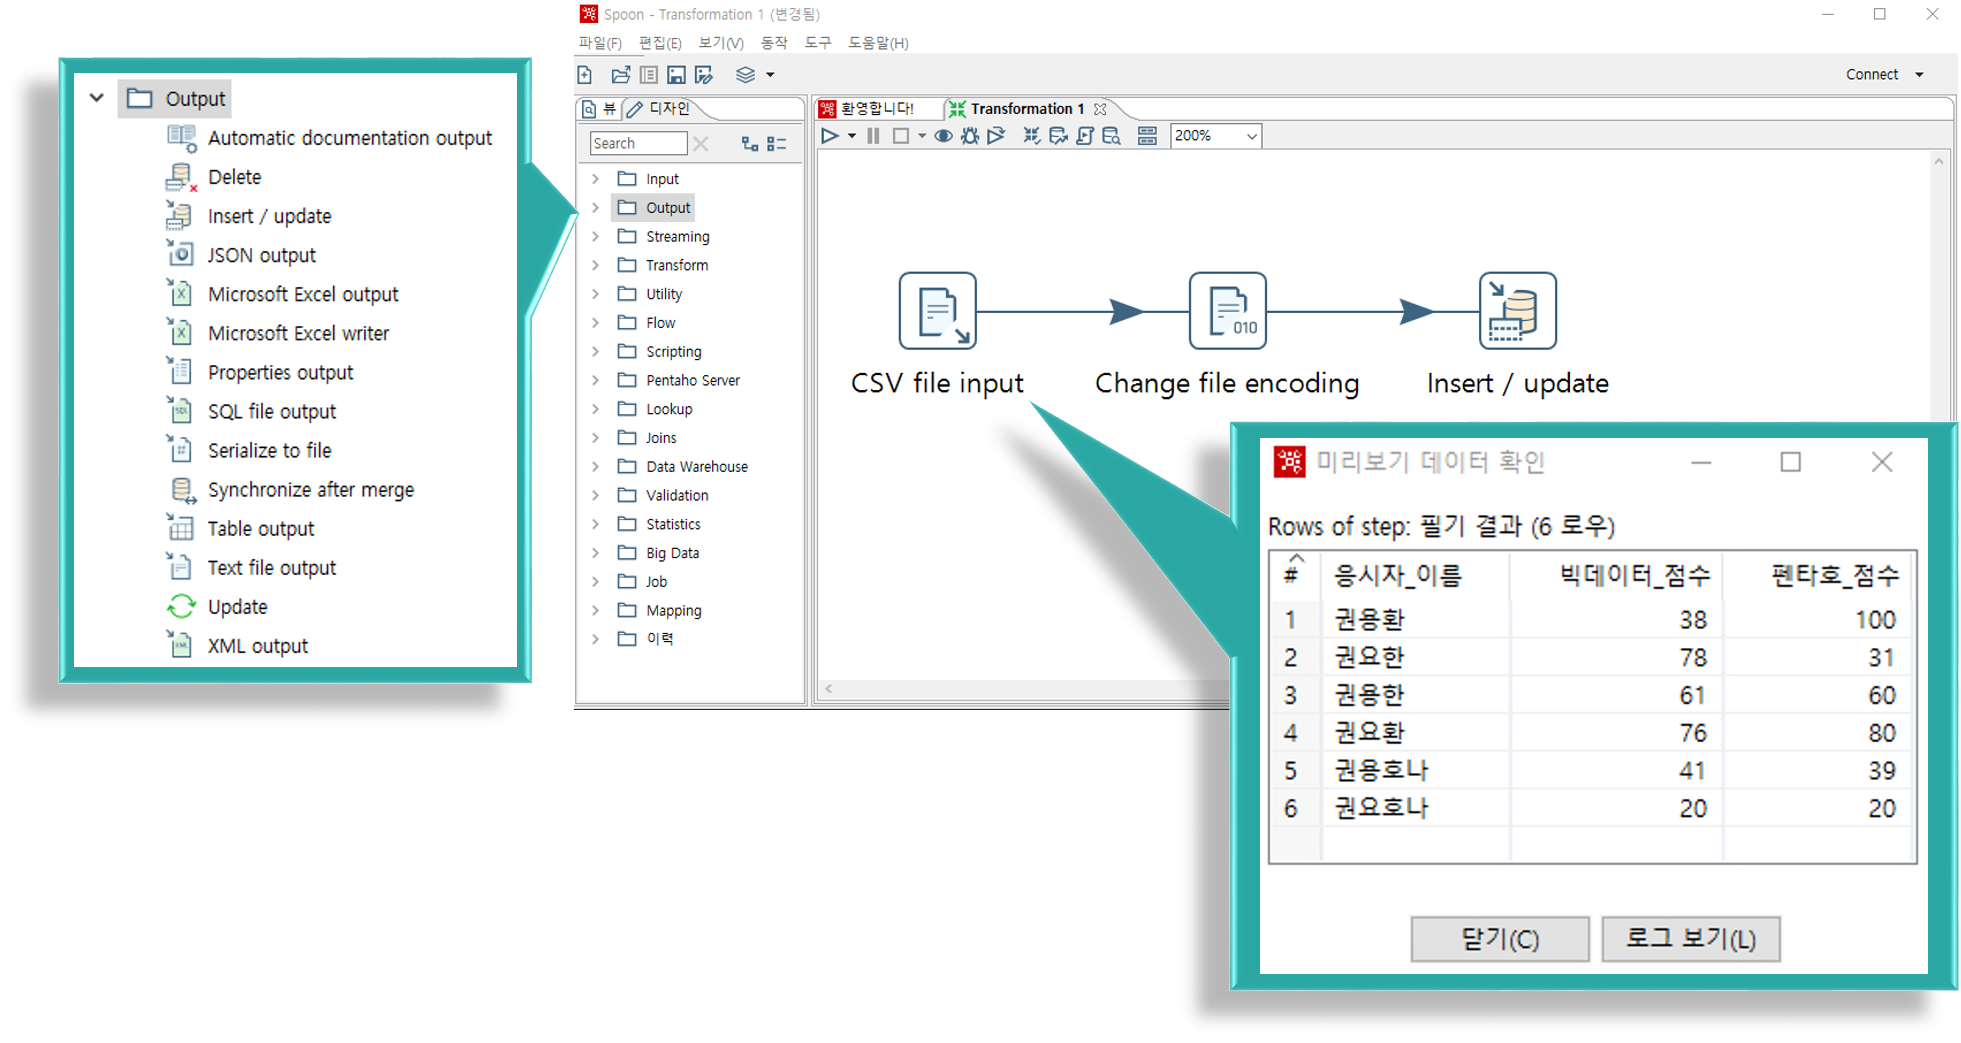Open the 파일(F) menu

tap(600, 43)
